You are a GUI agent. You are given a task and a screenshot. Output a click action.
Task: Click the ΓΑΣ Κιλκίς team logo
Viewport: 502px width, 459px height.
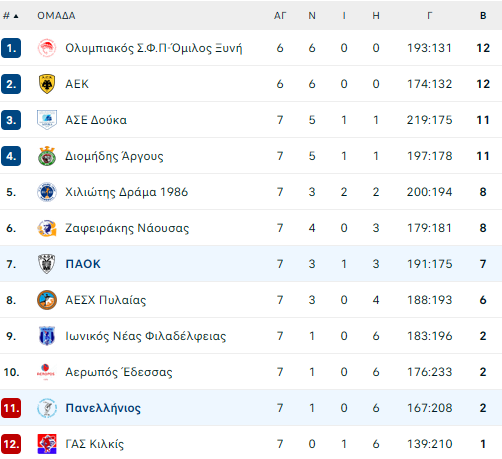(x=47, y=444)
